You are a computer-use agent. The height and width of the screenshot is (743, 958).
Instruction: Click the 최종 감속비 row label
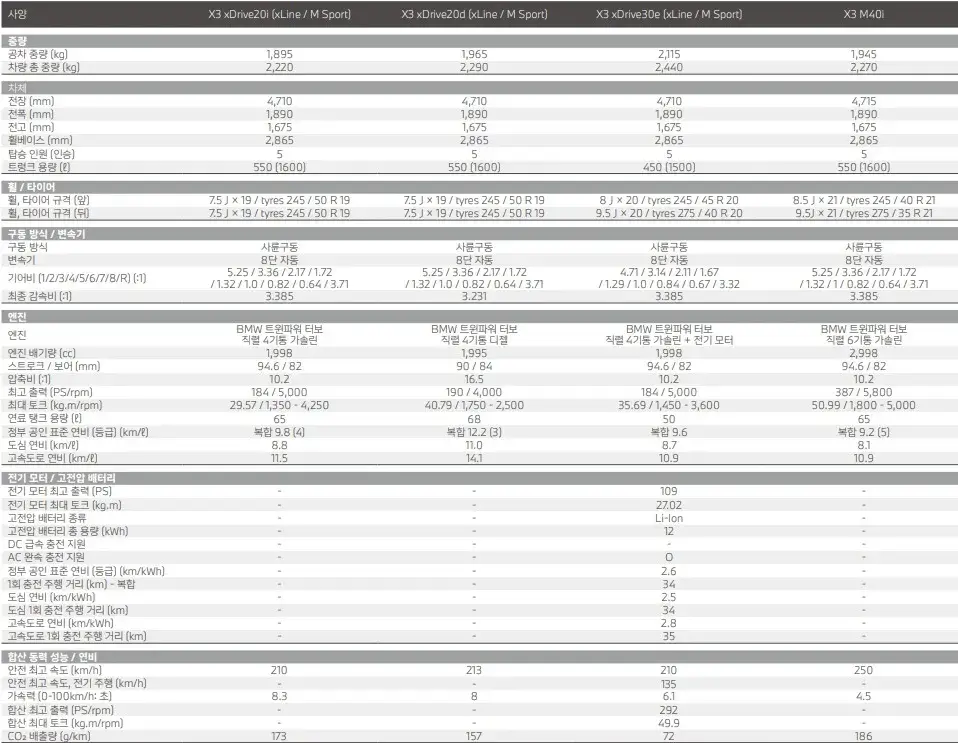click(40, 296)
